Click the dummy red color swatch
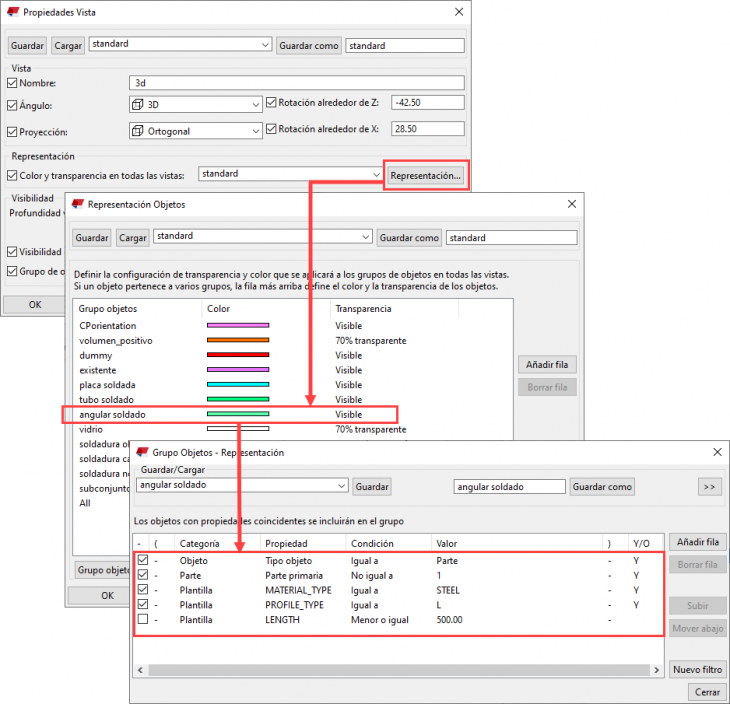 (238, 355)
